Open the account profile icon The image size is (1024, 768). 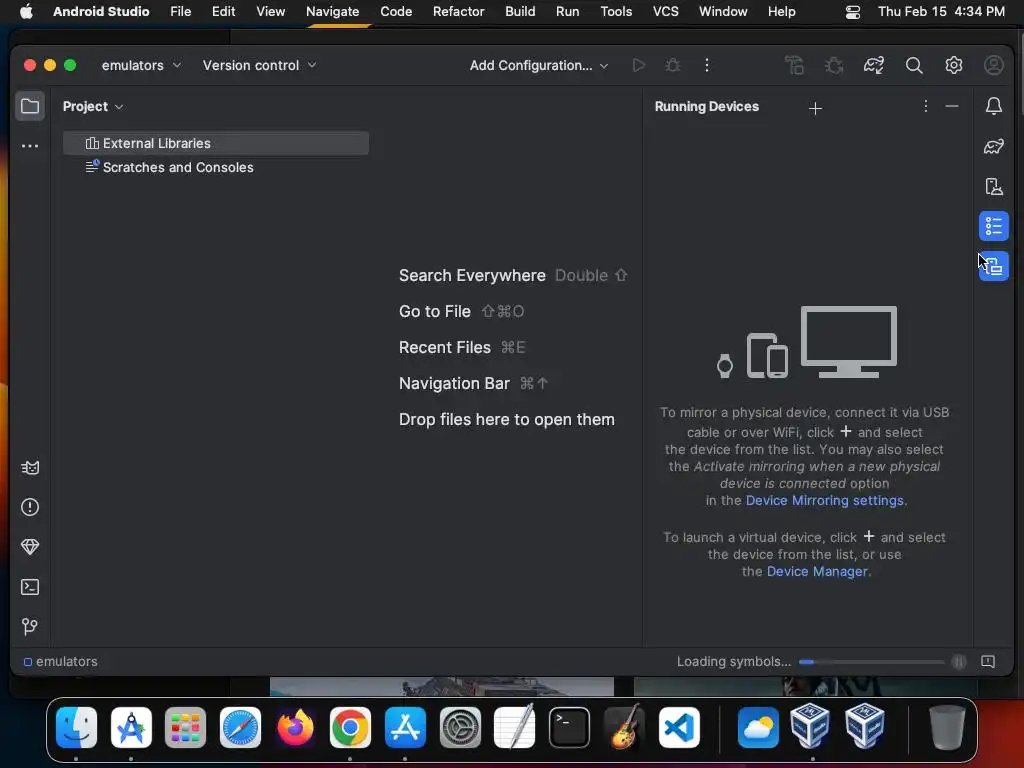click(994, 65)
